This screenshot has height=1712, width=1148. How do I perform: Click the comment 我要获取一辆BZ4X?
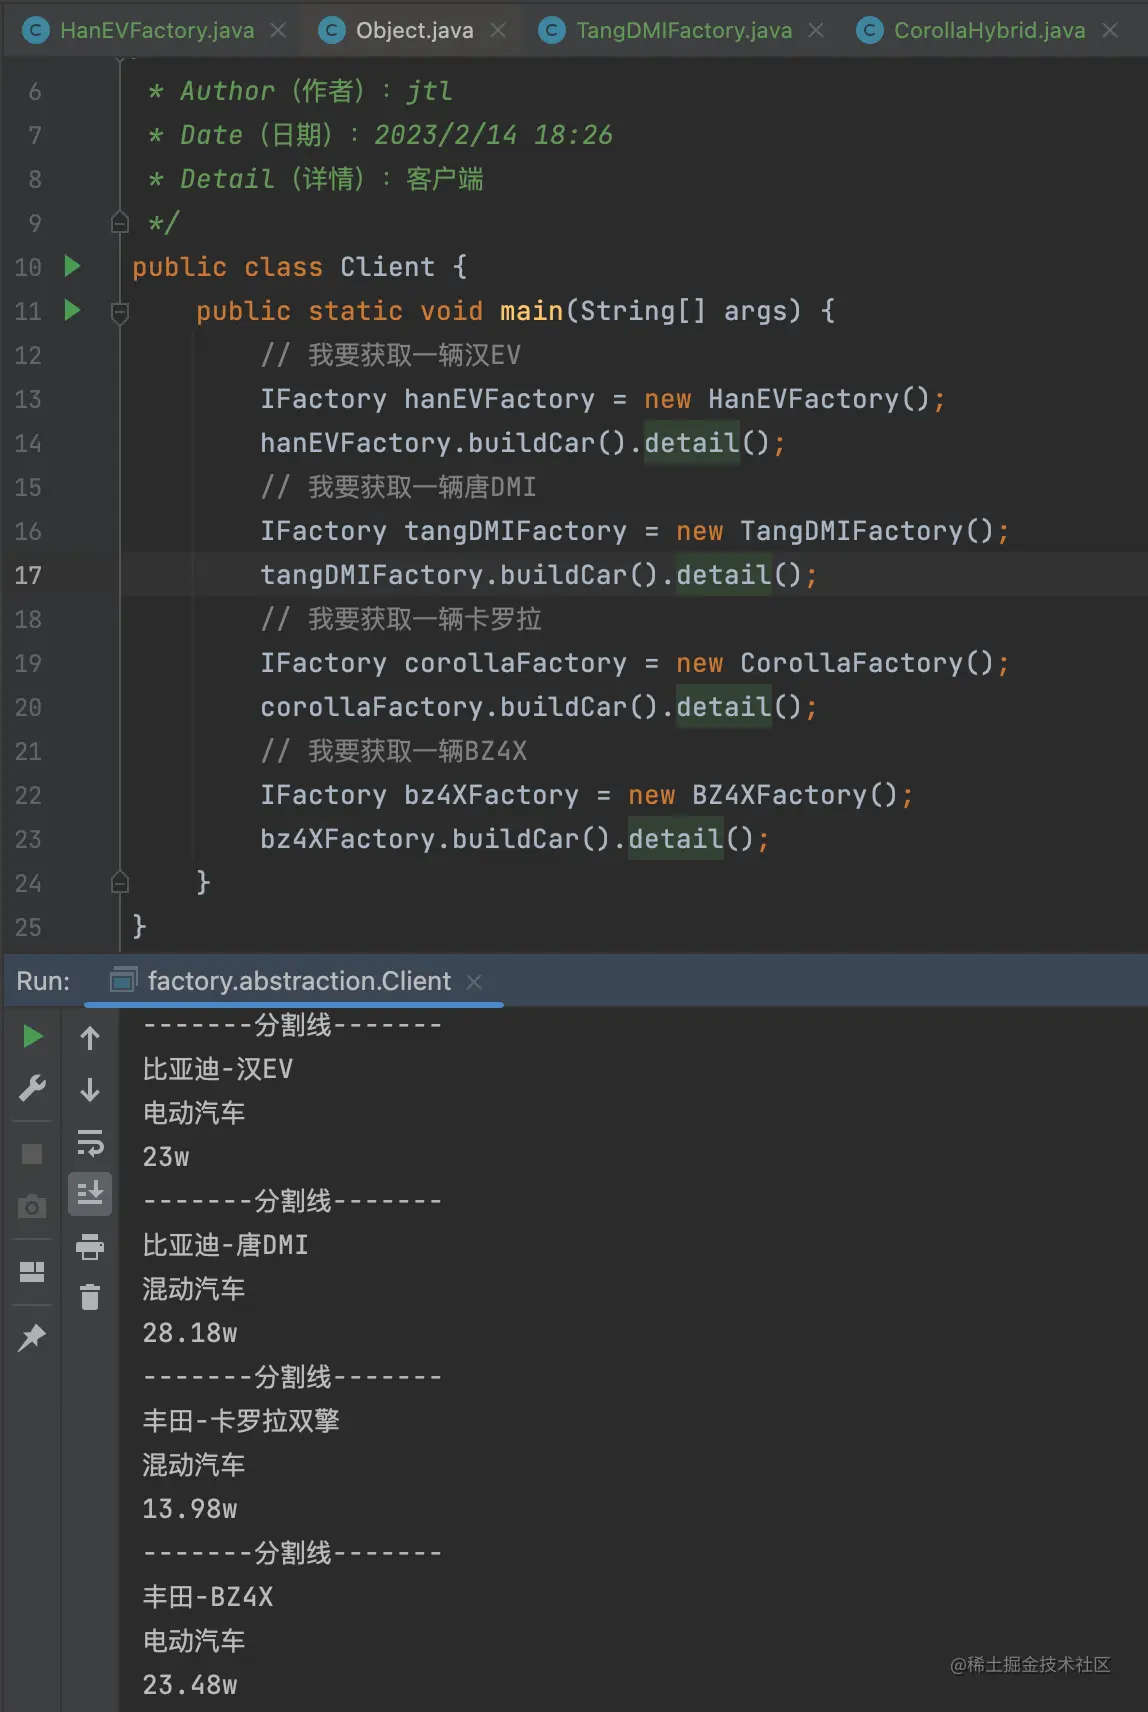tap(394, 751)
